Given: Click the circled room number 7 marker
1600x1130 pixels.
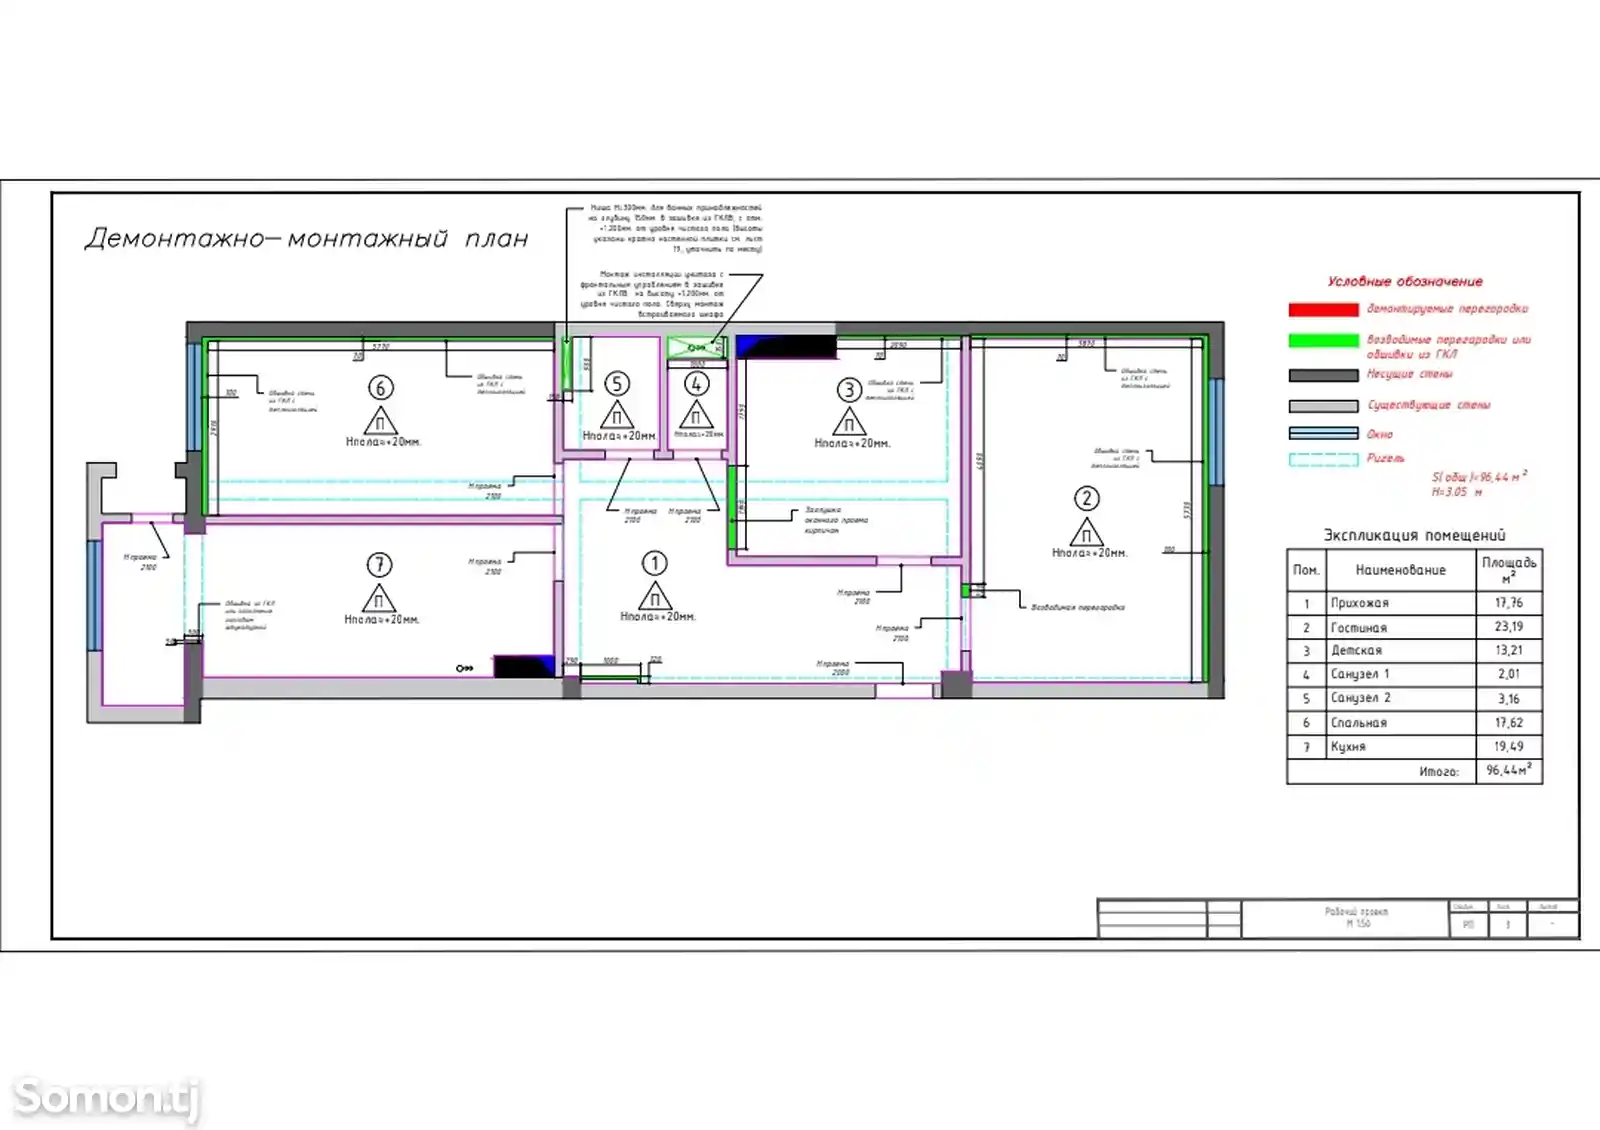Looking at the screenshot, I should [x=379, y=565].
